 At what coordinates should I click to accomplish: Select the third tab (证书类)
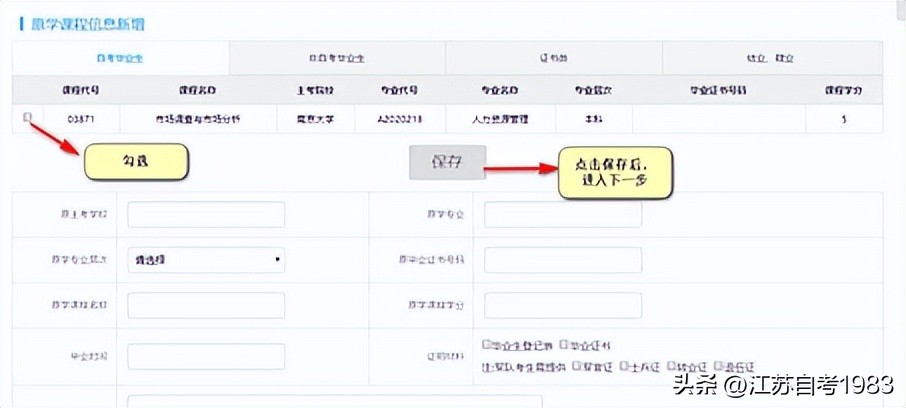click(554, 58)
